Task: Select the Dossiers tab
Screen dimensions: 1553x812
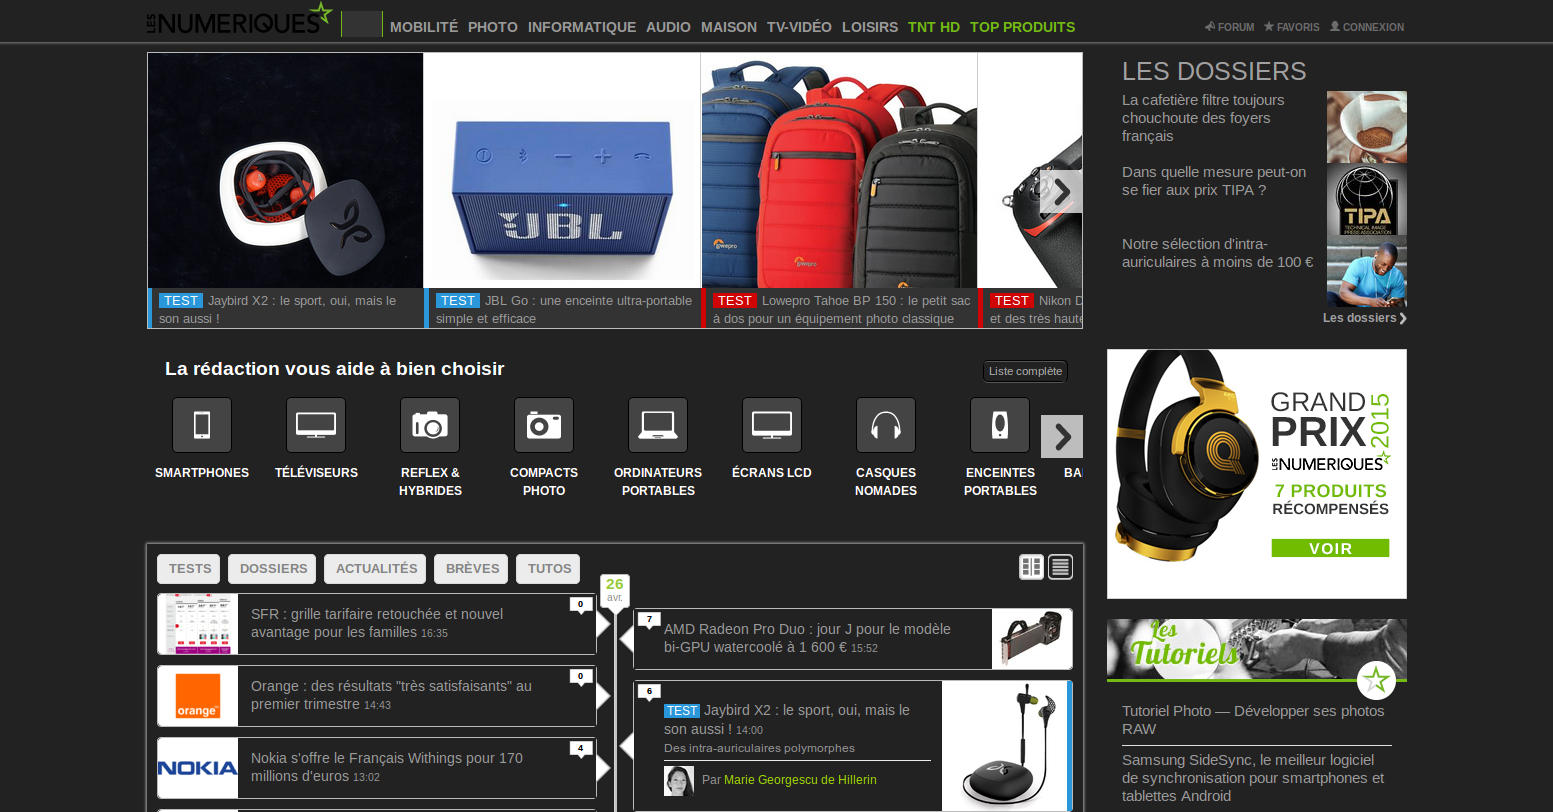Action: tap(273, 569)
